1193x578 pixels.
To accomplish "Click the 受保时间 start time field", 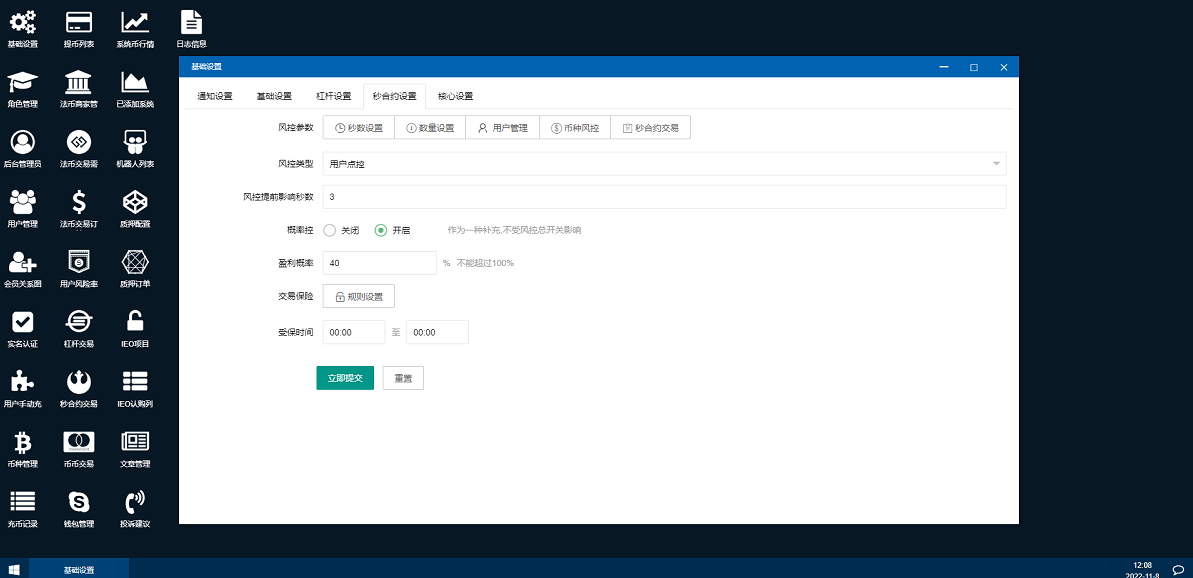I will (x=354, y=332).
